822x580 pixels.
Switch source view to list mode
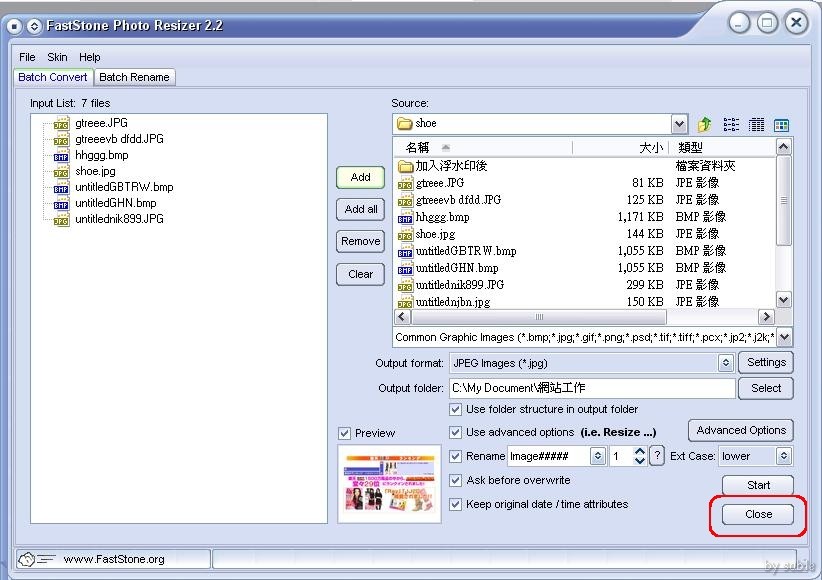(x=731, y=124)
